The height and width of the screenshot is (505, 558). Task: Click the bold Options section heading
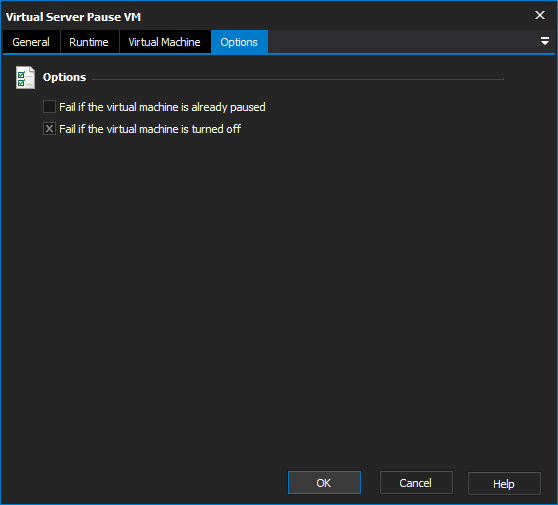(x=64, y=77)
